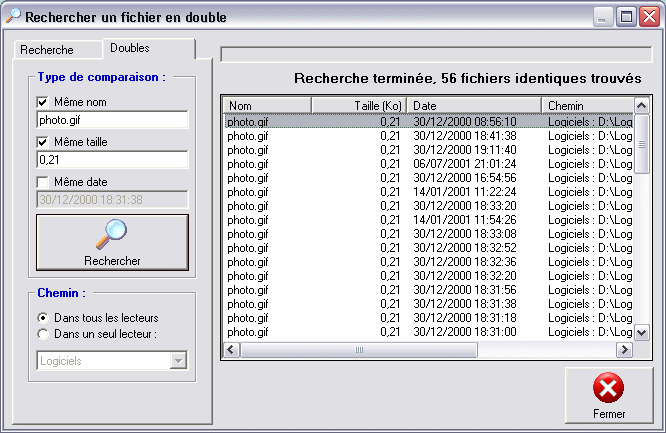Choose Dans un seul lecteur option

point(42,333)
